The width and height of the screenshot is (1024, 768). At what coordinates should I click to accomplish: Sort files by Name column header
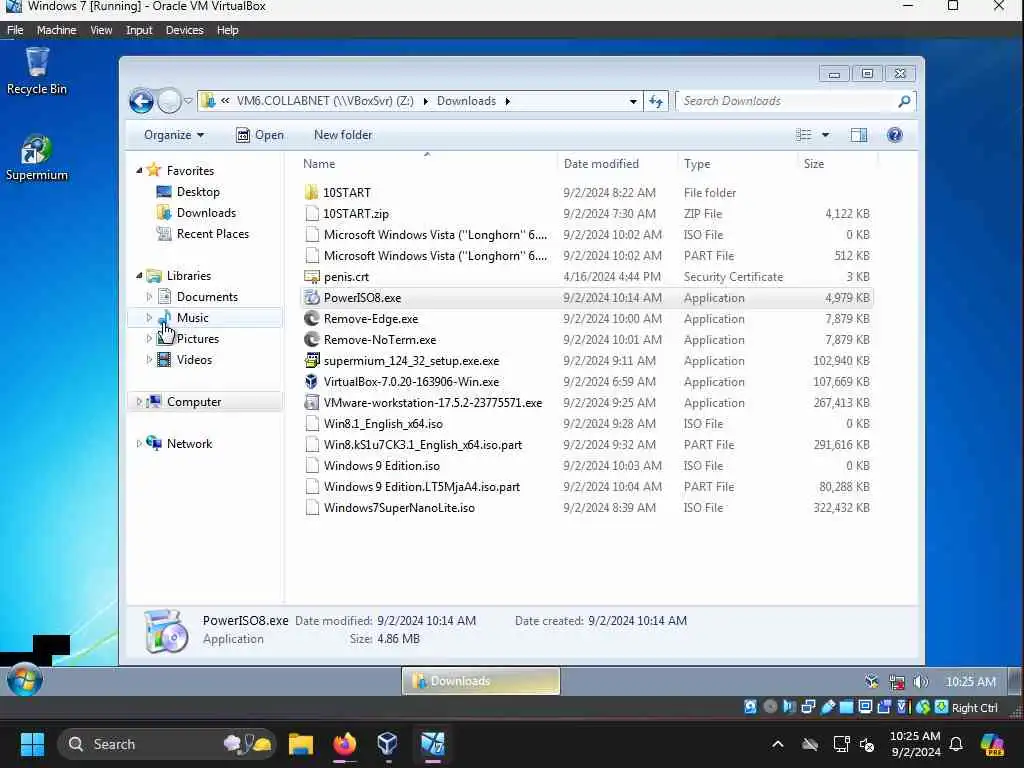point(427,164)
